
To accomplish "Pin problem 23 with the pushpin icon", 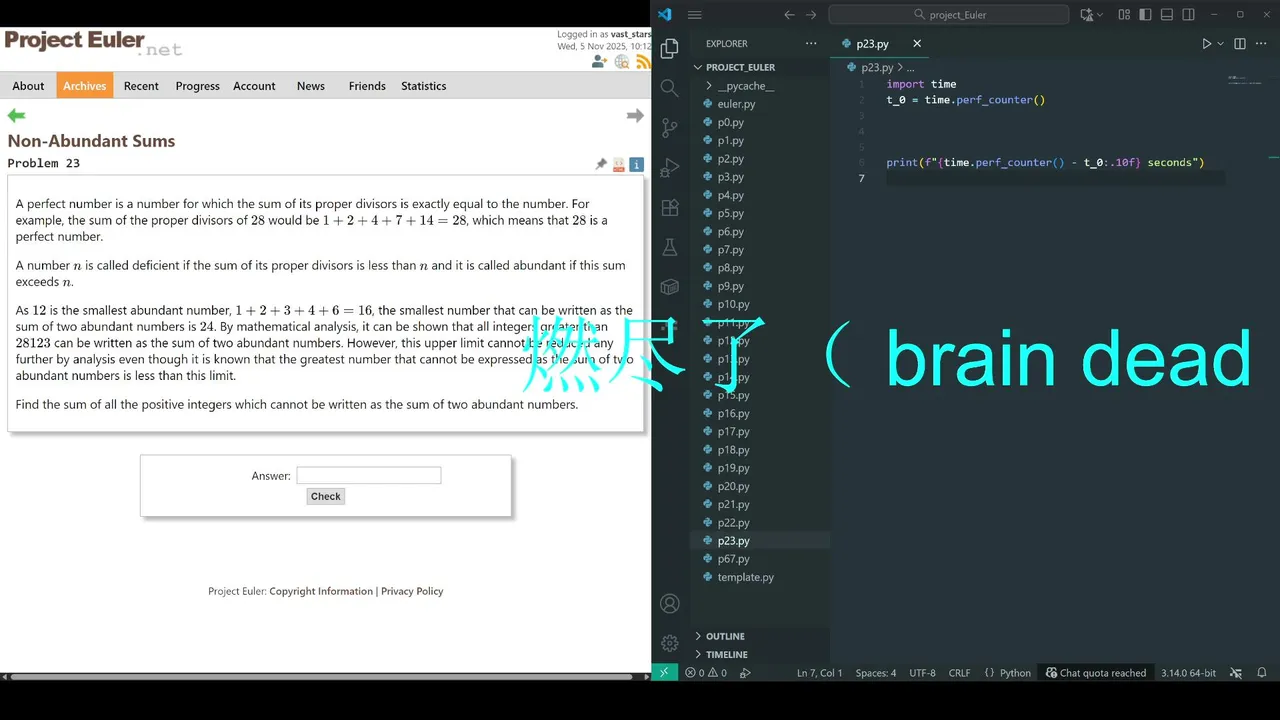I will click(x=601, y=164).
